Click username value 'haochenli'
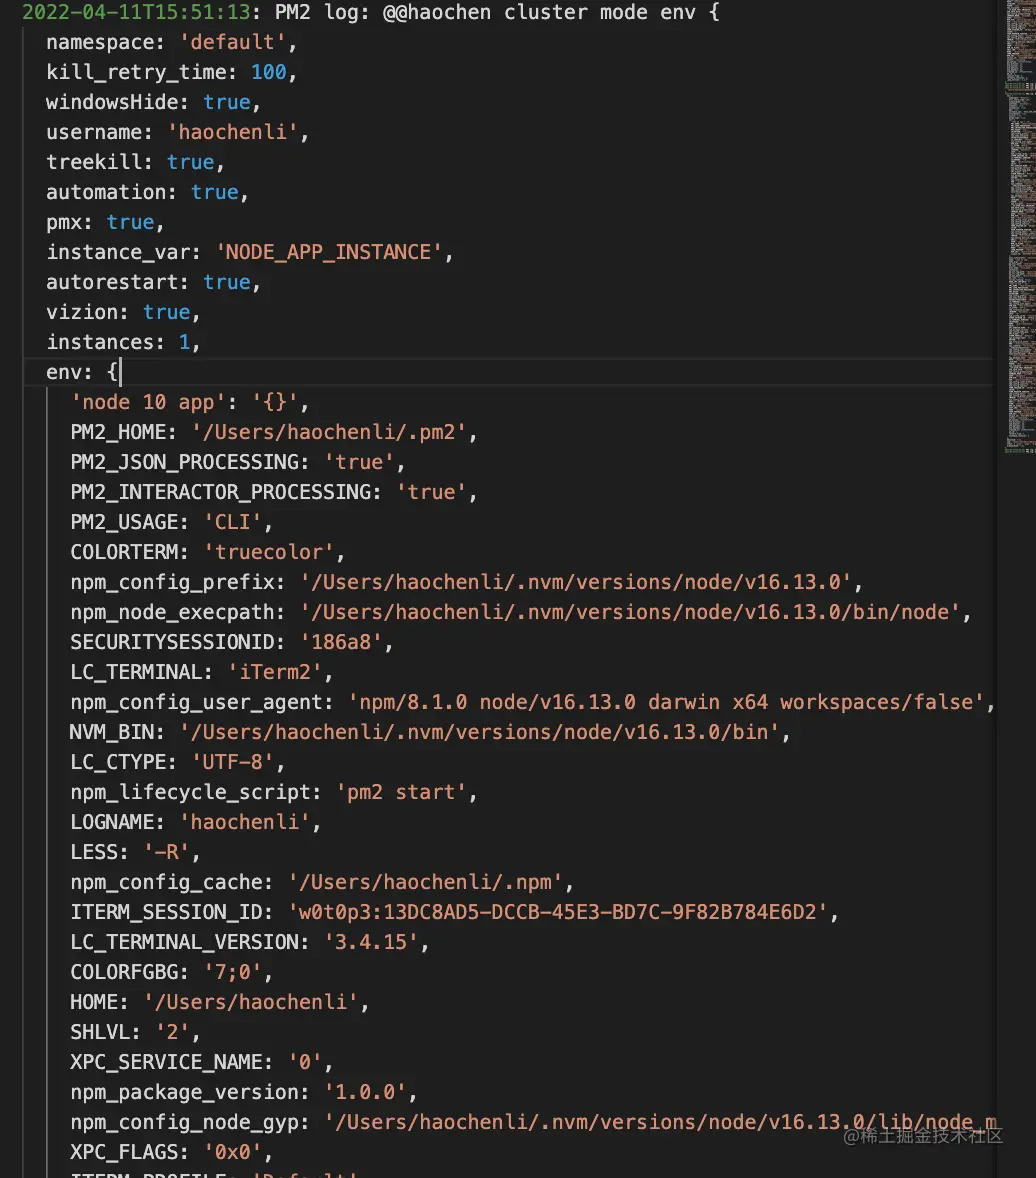This screenshot has height=1178, width=1036. coord(232,132)
